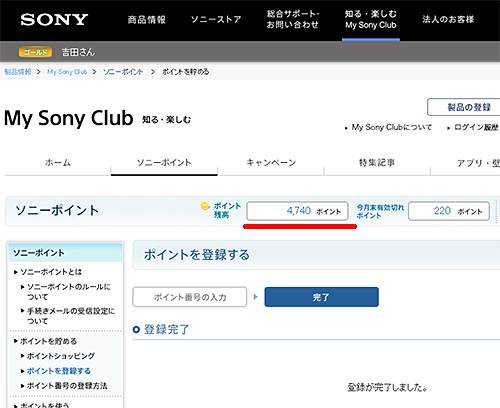Switch to the アプリ tab
The height and width of the screenshot is (408, 500).
point(477,163)
